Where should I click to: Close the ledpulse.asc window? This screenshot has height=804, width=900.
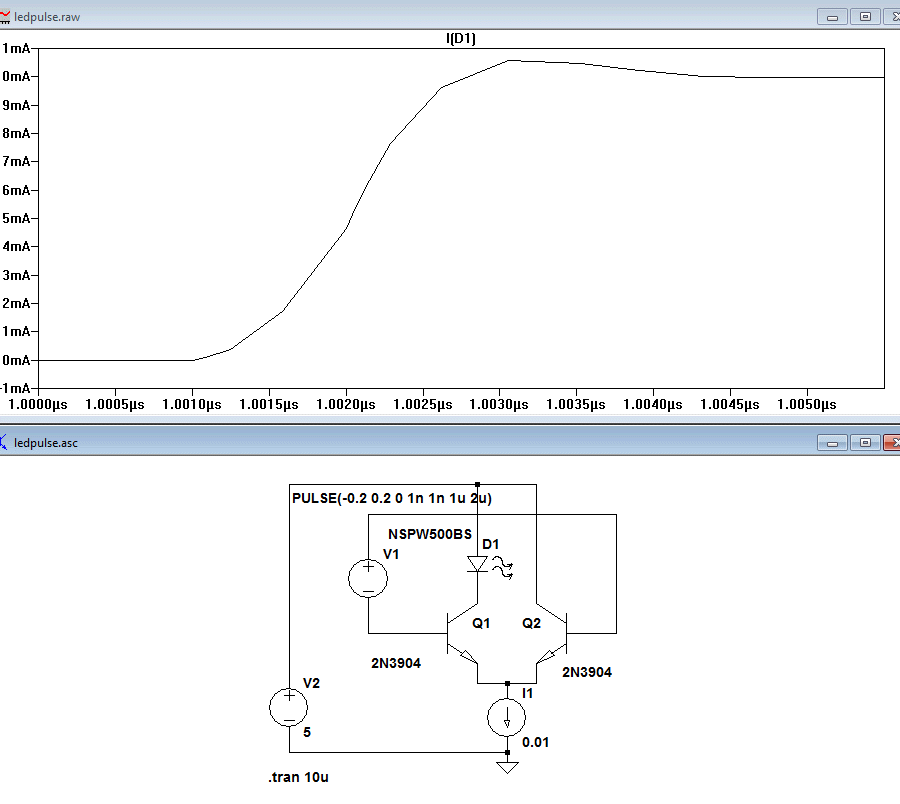click(x=891, y=442)
